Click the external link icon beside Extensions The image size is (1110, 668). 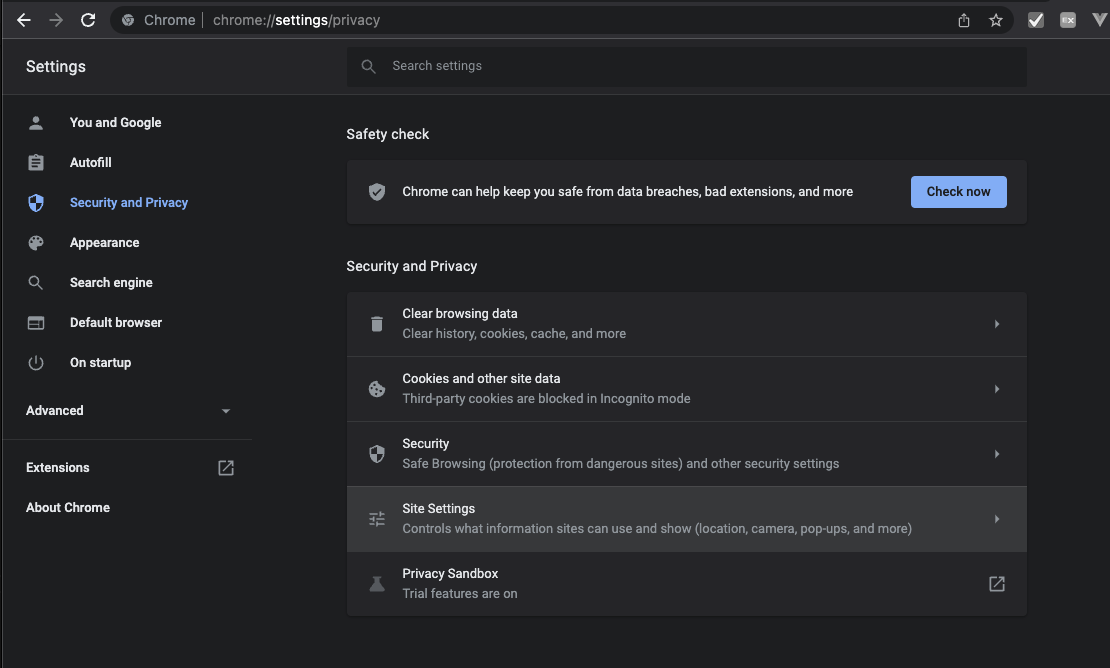tap(226, 468)
